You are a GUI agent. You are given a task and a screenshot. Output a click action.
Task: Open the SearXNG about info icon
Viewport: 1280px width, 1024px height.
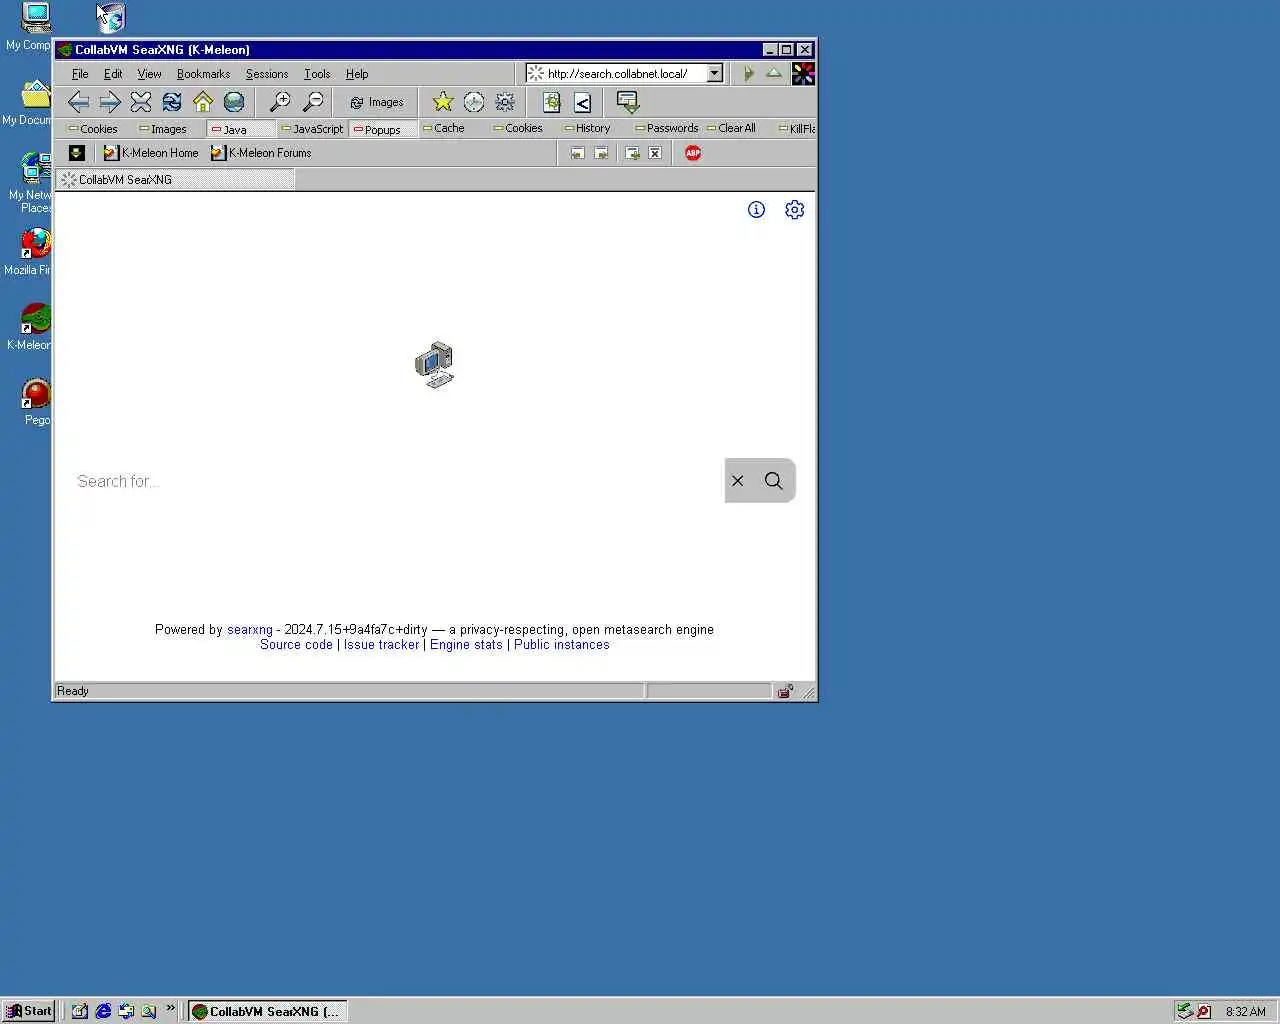(756, 209)
